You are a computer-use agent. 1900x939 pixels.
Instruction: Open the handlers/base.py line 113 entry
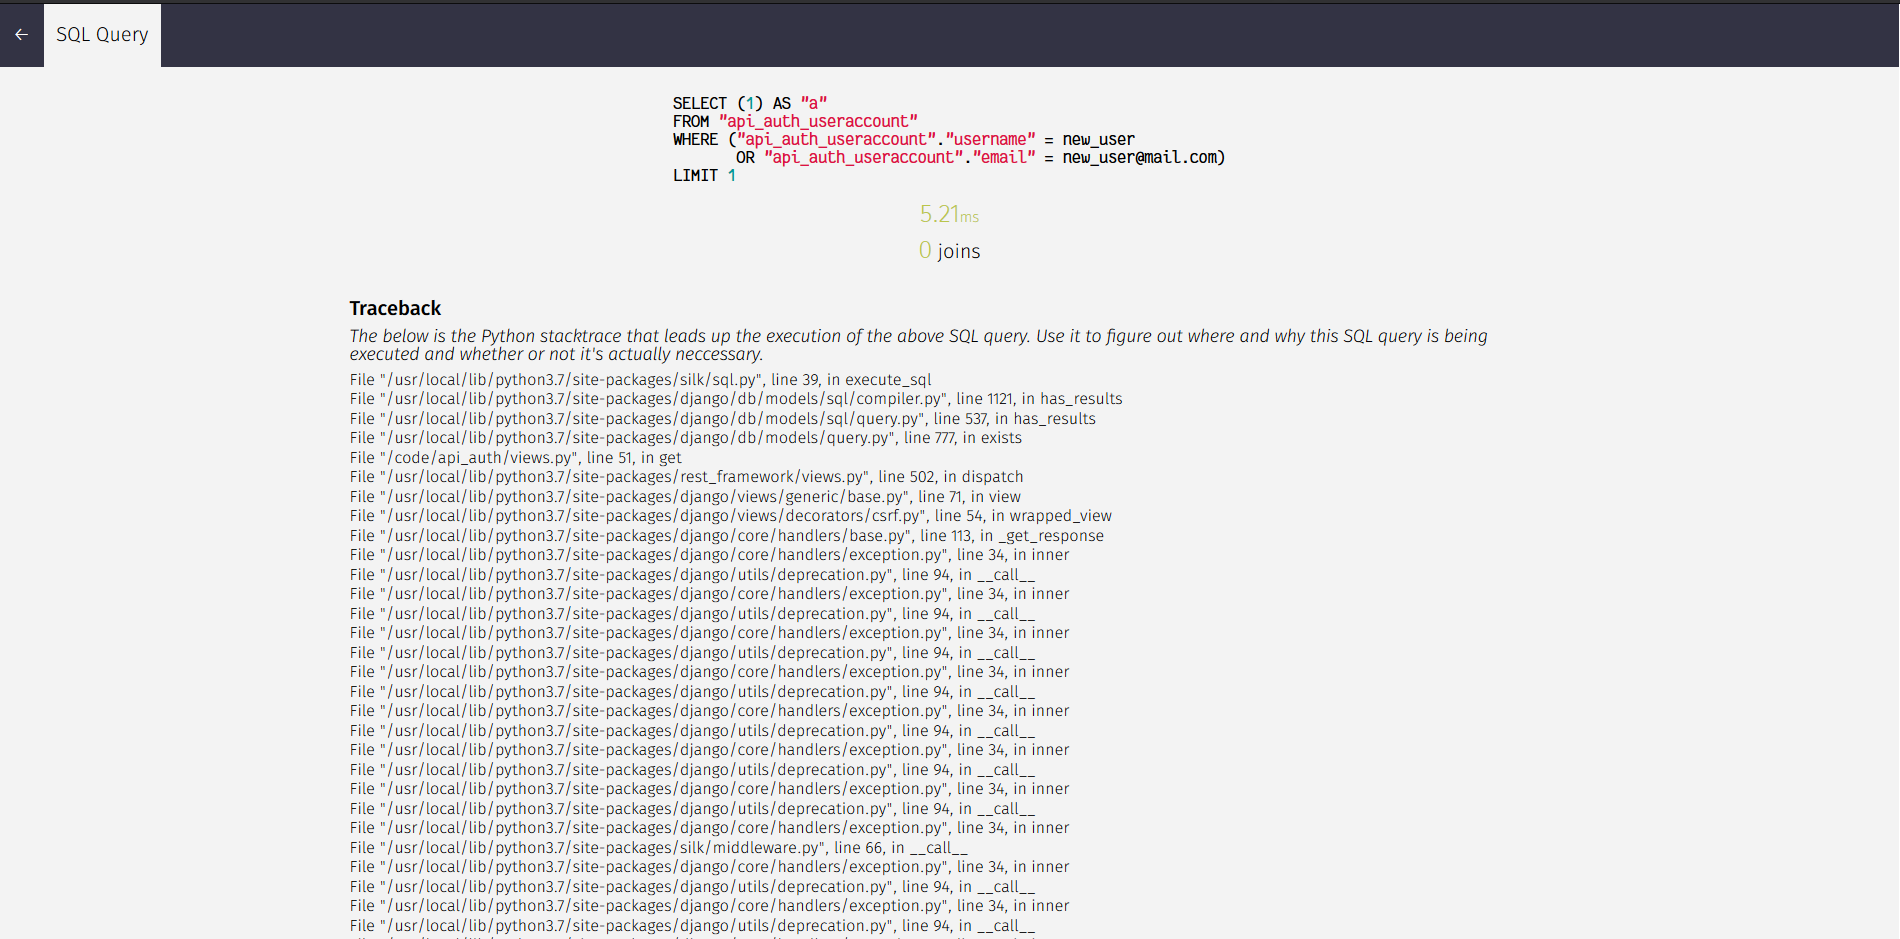(x=726, y=535)
